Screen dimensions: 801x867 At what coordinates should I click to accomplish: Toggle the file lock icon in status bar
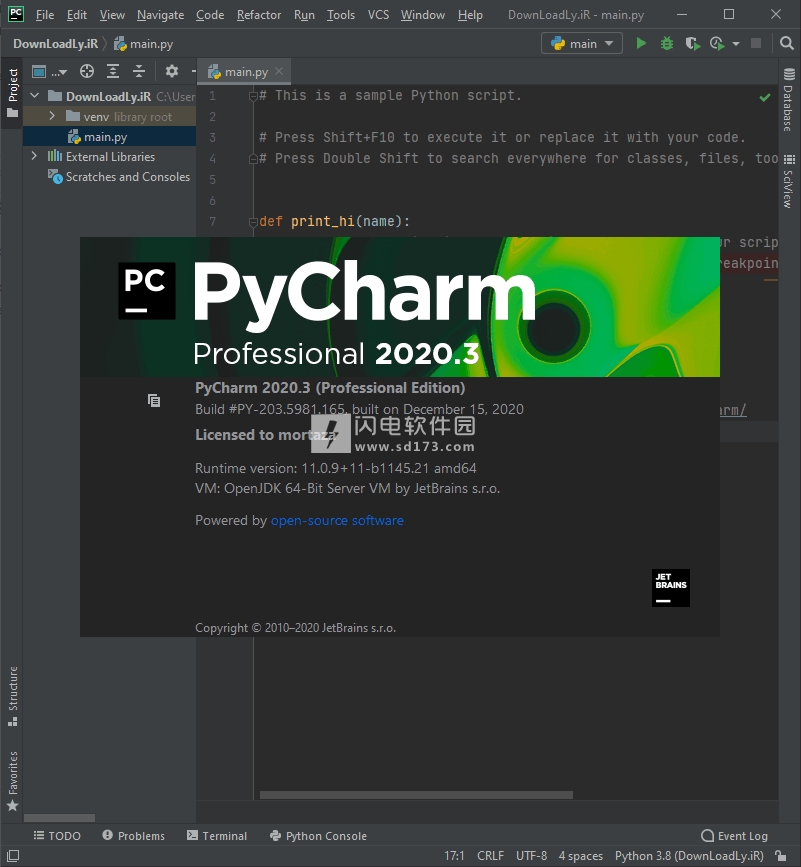780,856
